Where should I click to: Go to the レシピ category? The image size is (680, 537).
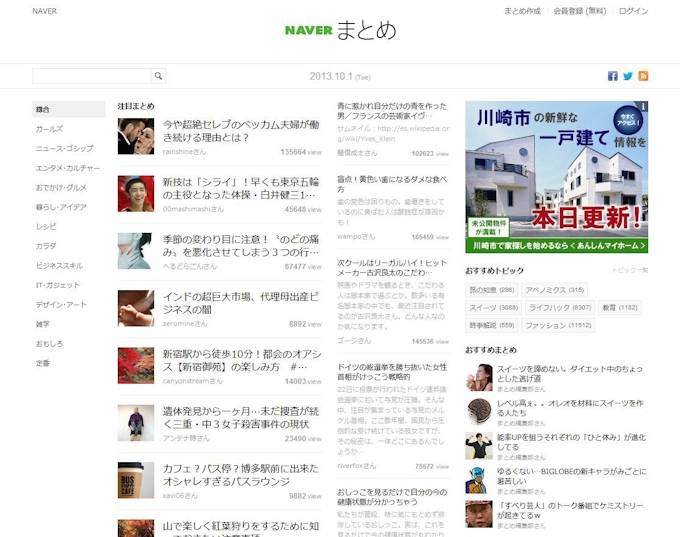[x=47, y=226]
